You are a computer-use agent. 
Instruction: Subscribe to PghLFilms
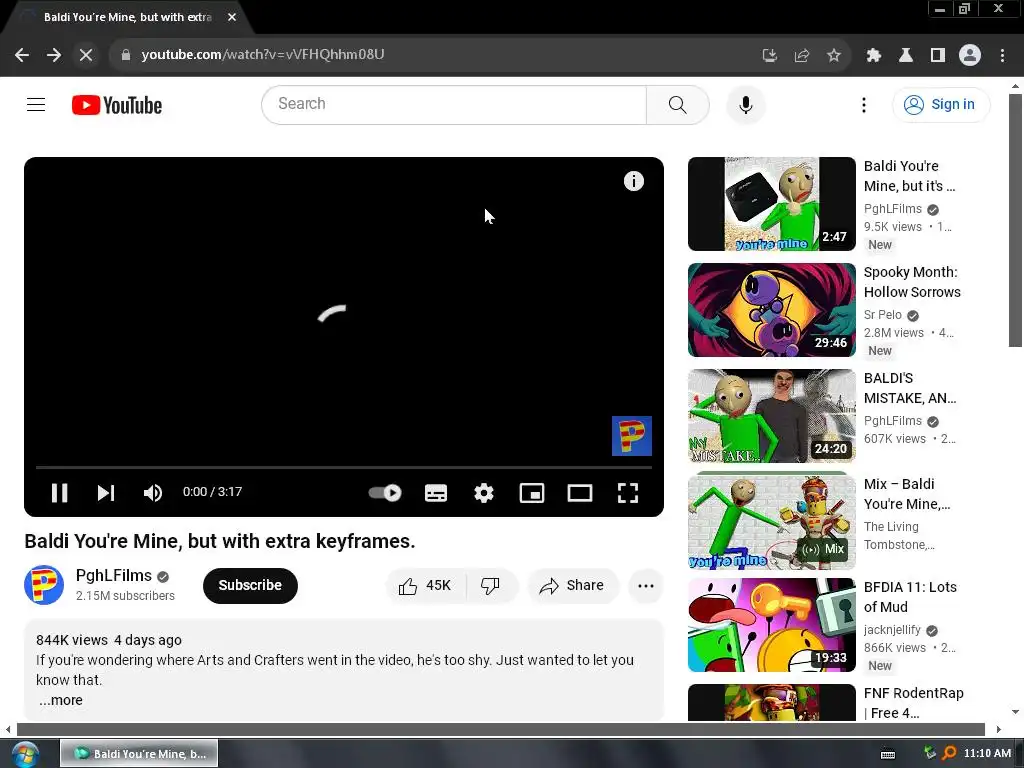(x=250, y=586)
